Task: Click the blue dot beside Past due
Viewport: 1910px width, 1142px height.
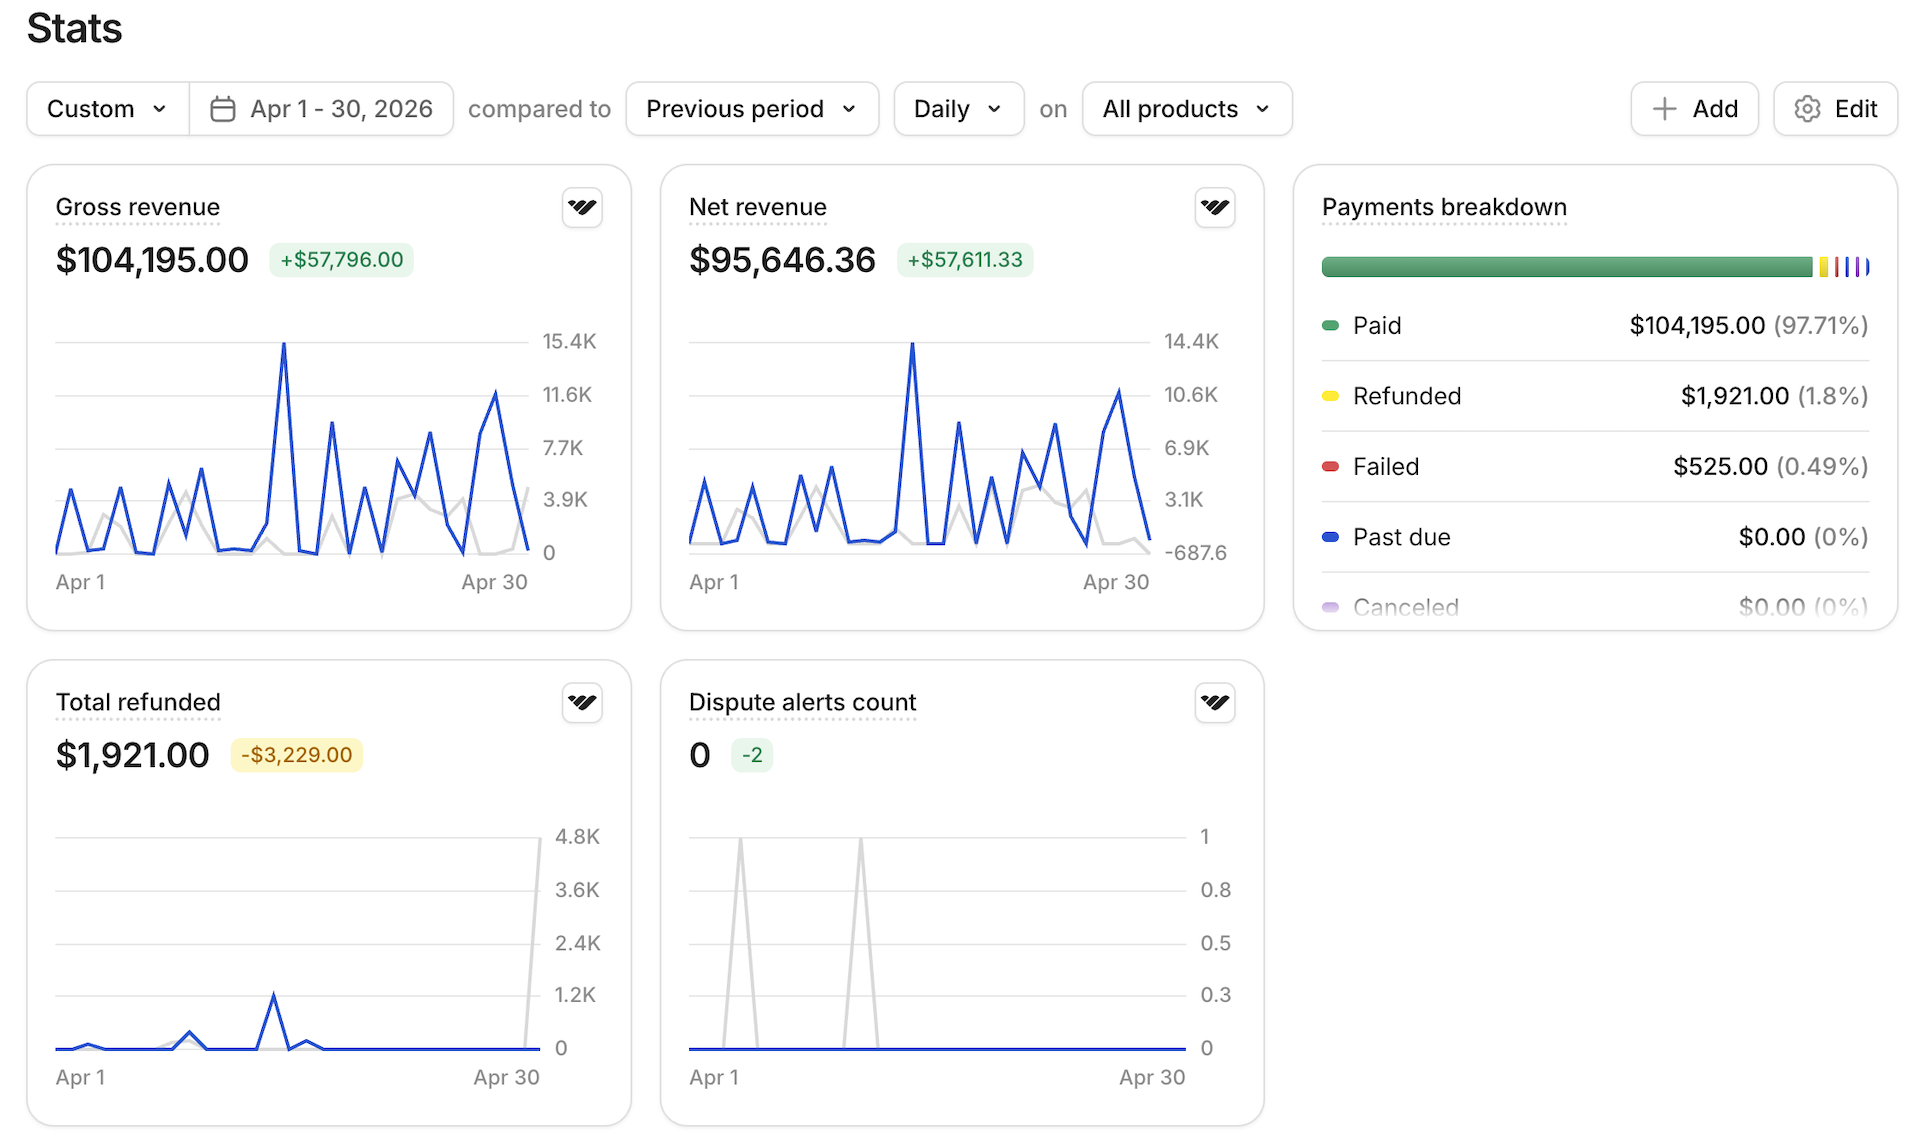Action: [1330, 537]
